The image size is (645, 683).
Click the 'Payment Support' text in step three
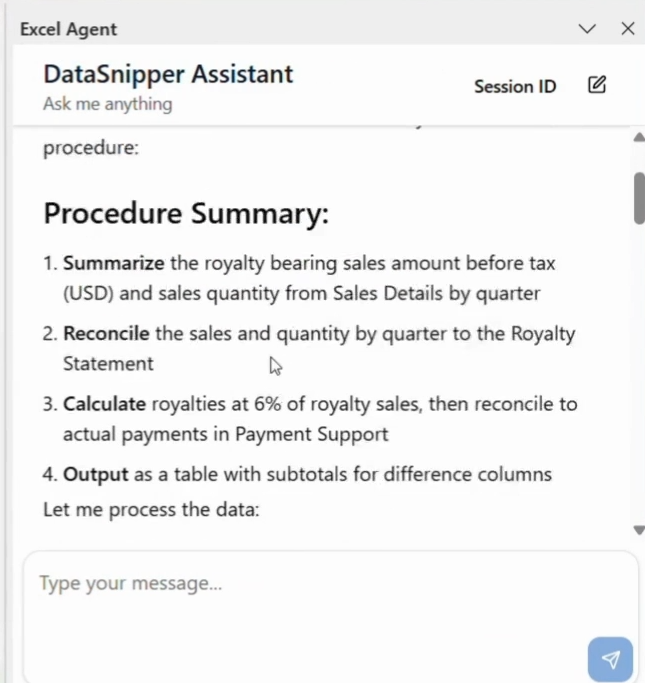(325, 434)
